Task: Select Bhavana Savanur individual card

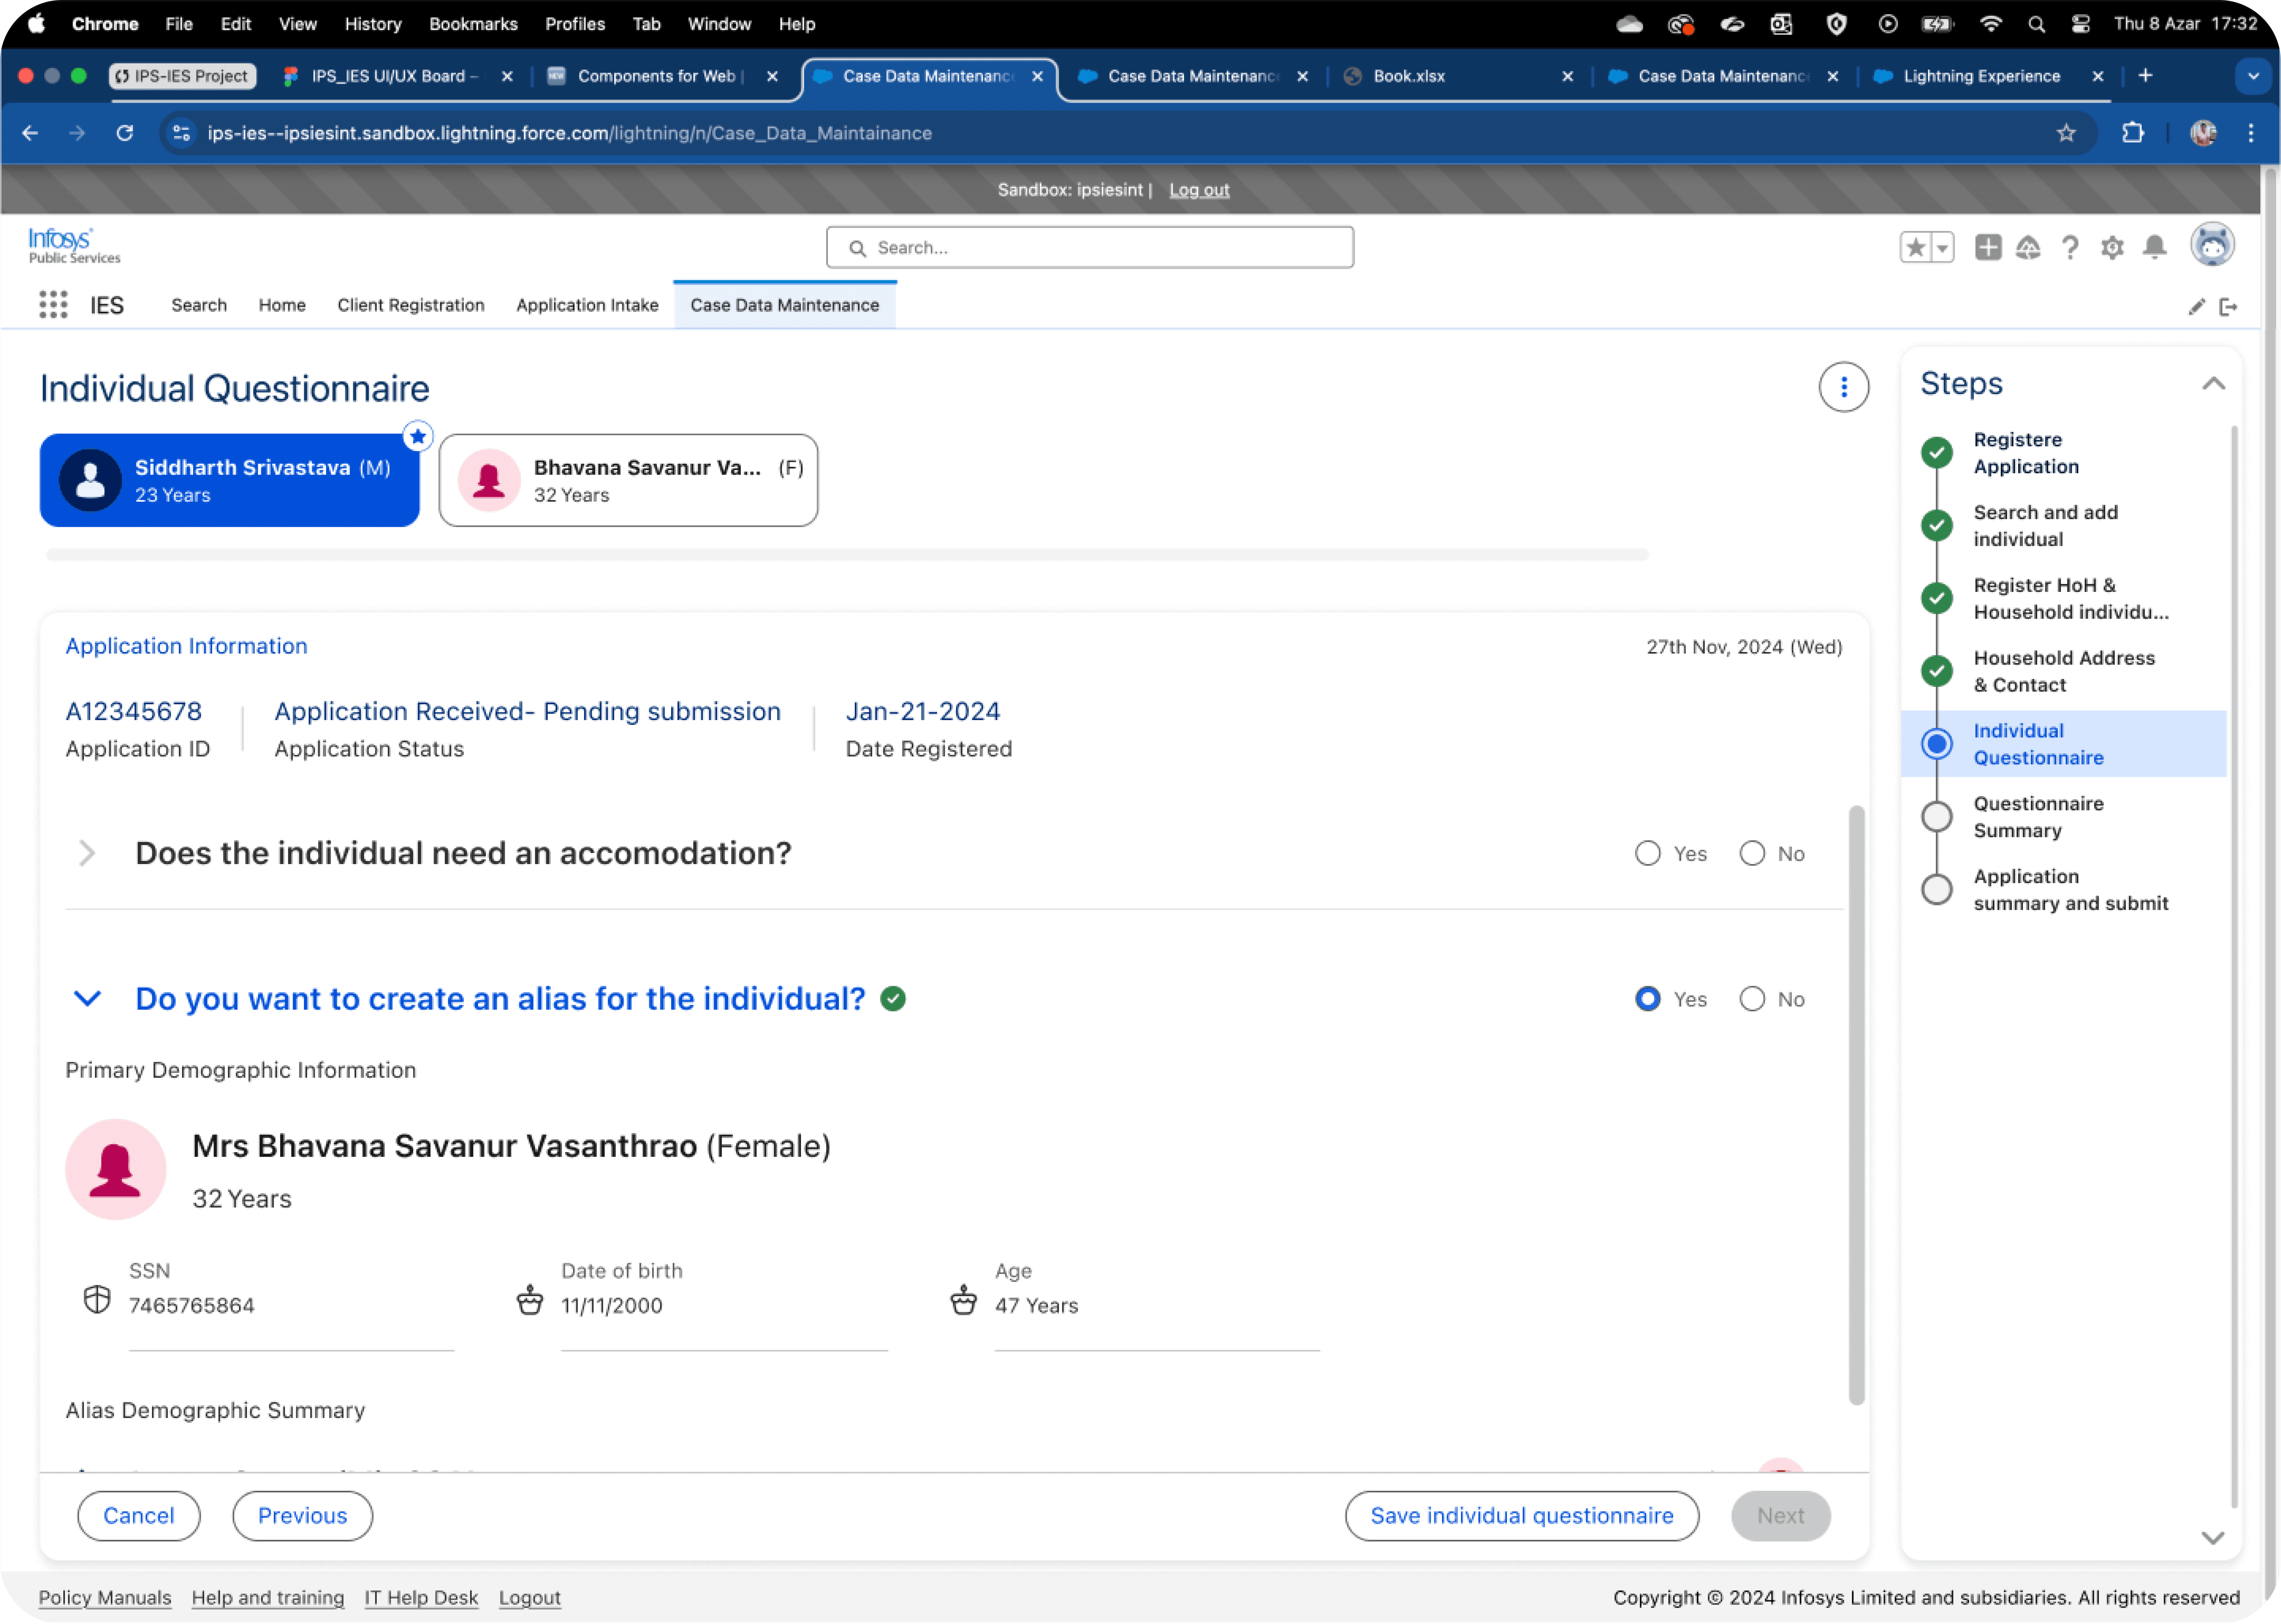Action: pos(628,480)
